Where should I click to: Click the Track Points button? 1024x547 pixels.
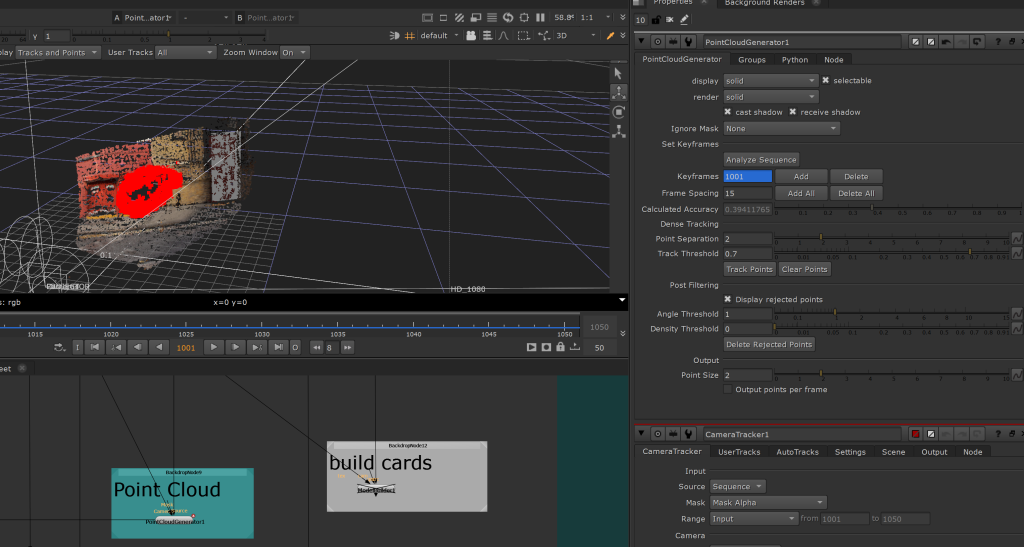[749, 269]
